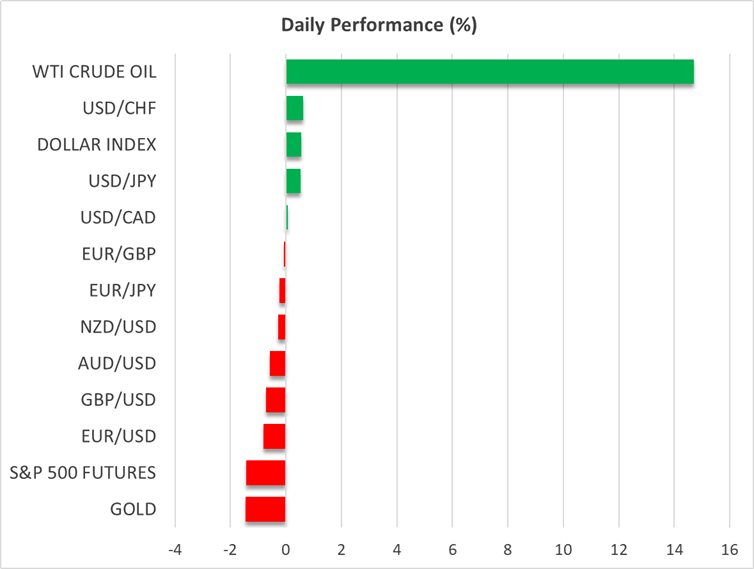Screen dimensions: 754x569
Task: Select the Dollar Index green bar
Action: (294, 145)
